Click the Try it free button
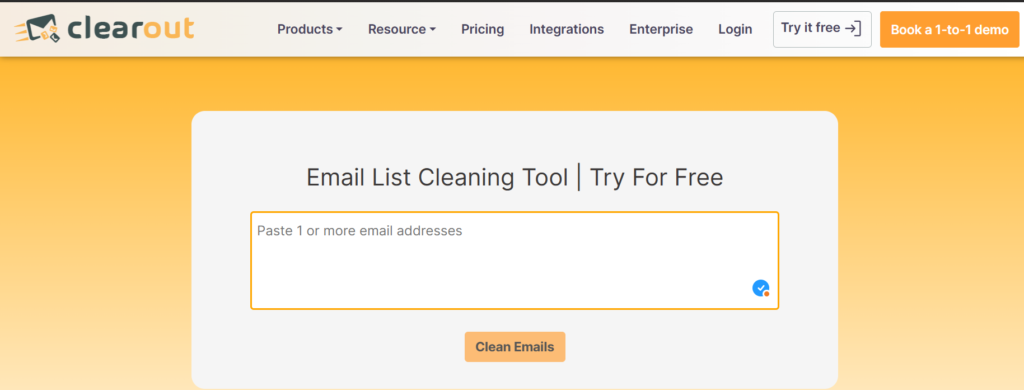Image resolution: width=1024 pixels, height=390 pixels. [822, 29]
